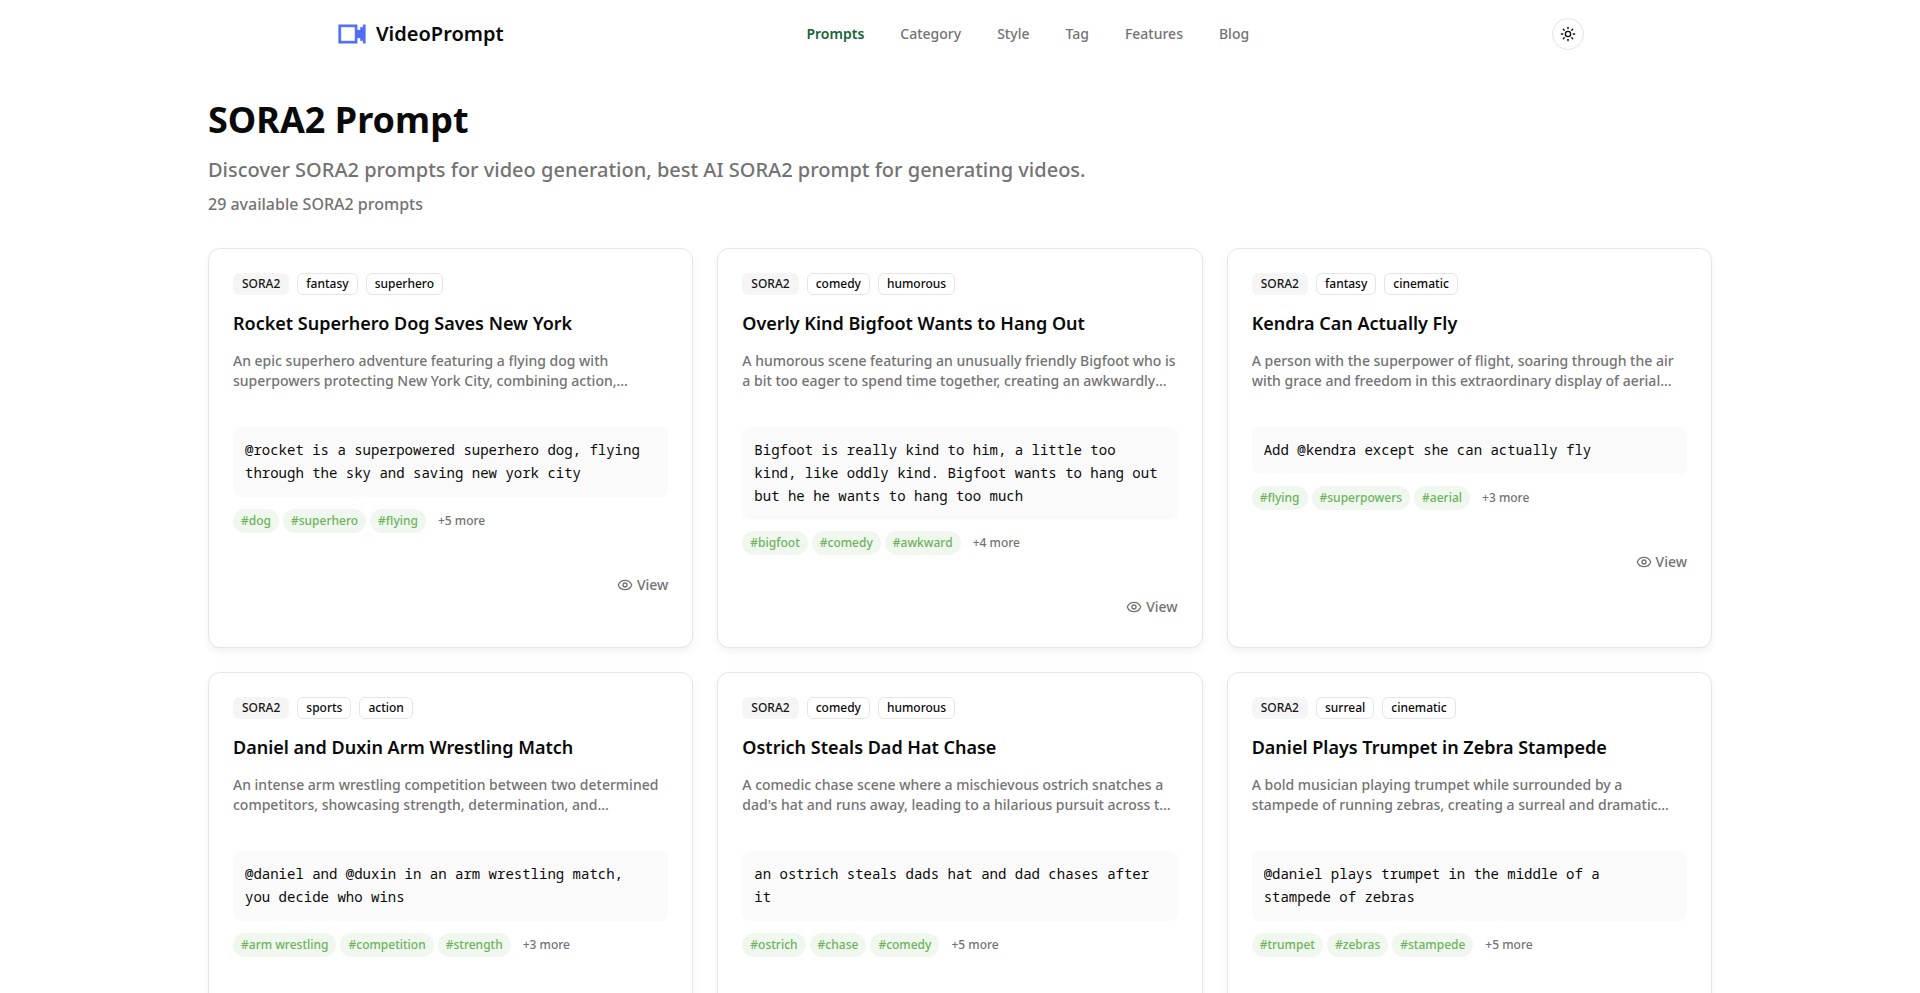Click the 'superhero' style badge
Screen dimensions: 1920x993
click(404, 284)
